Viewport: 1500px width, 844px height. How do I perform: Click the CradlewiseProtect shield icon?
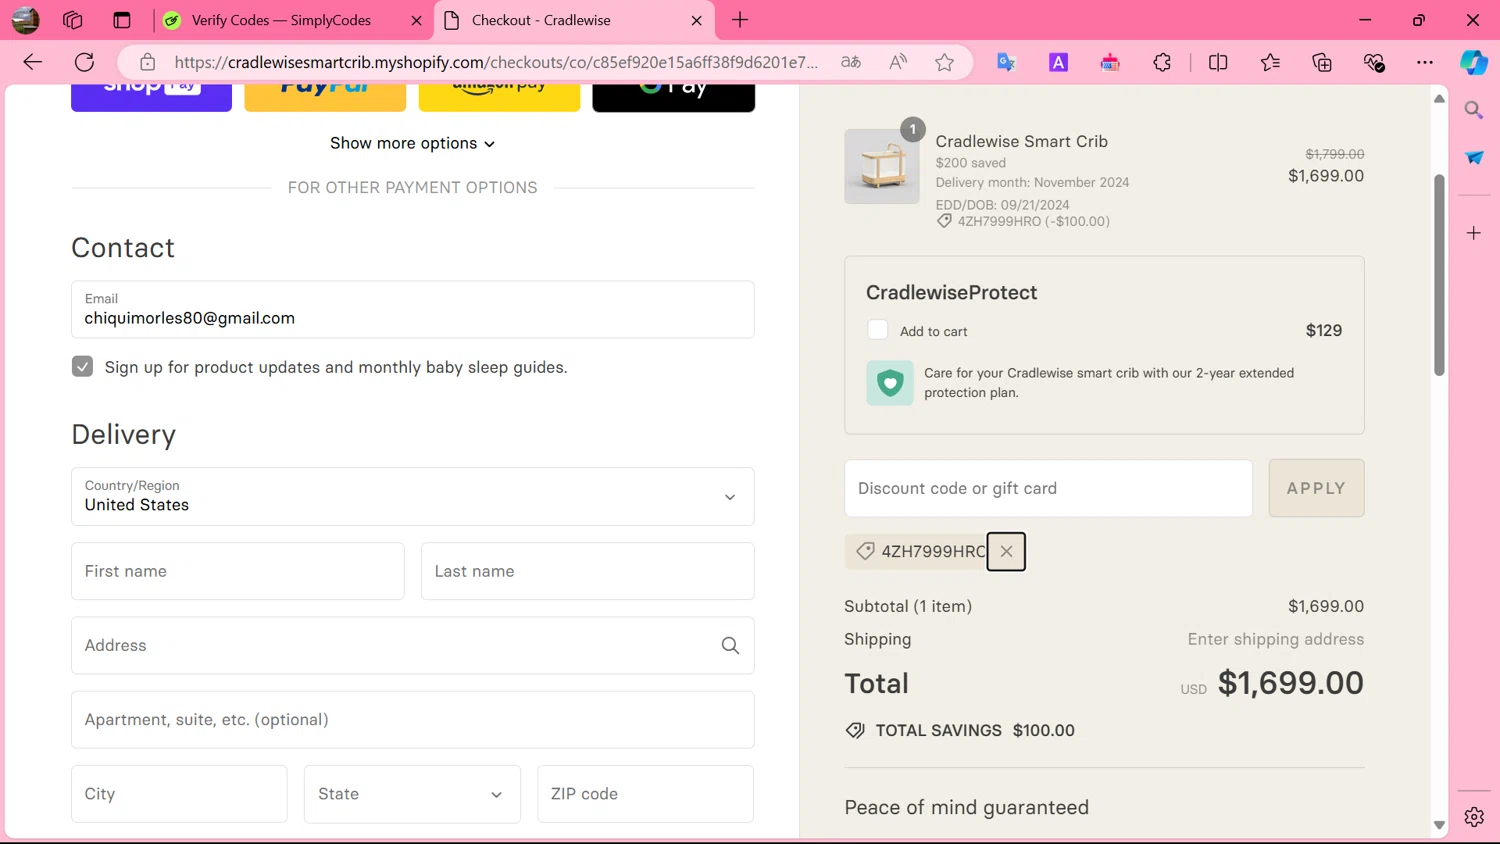click(x=890, y=383)
